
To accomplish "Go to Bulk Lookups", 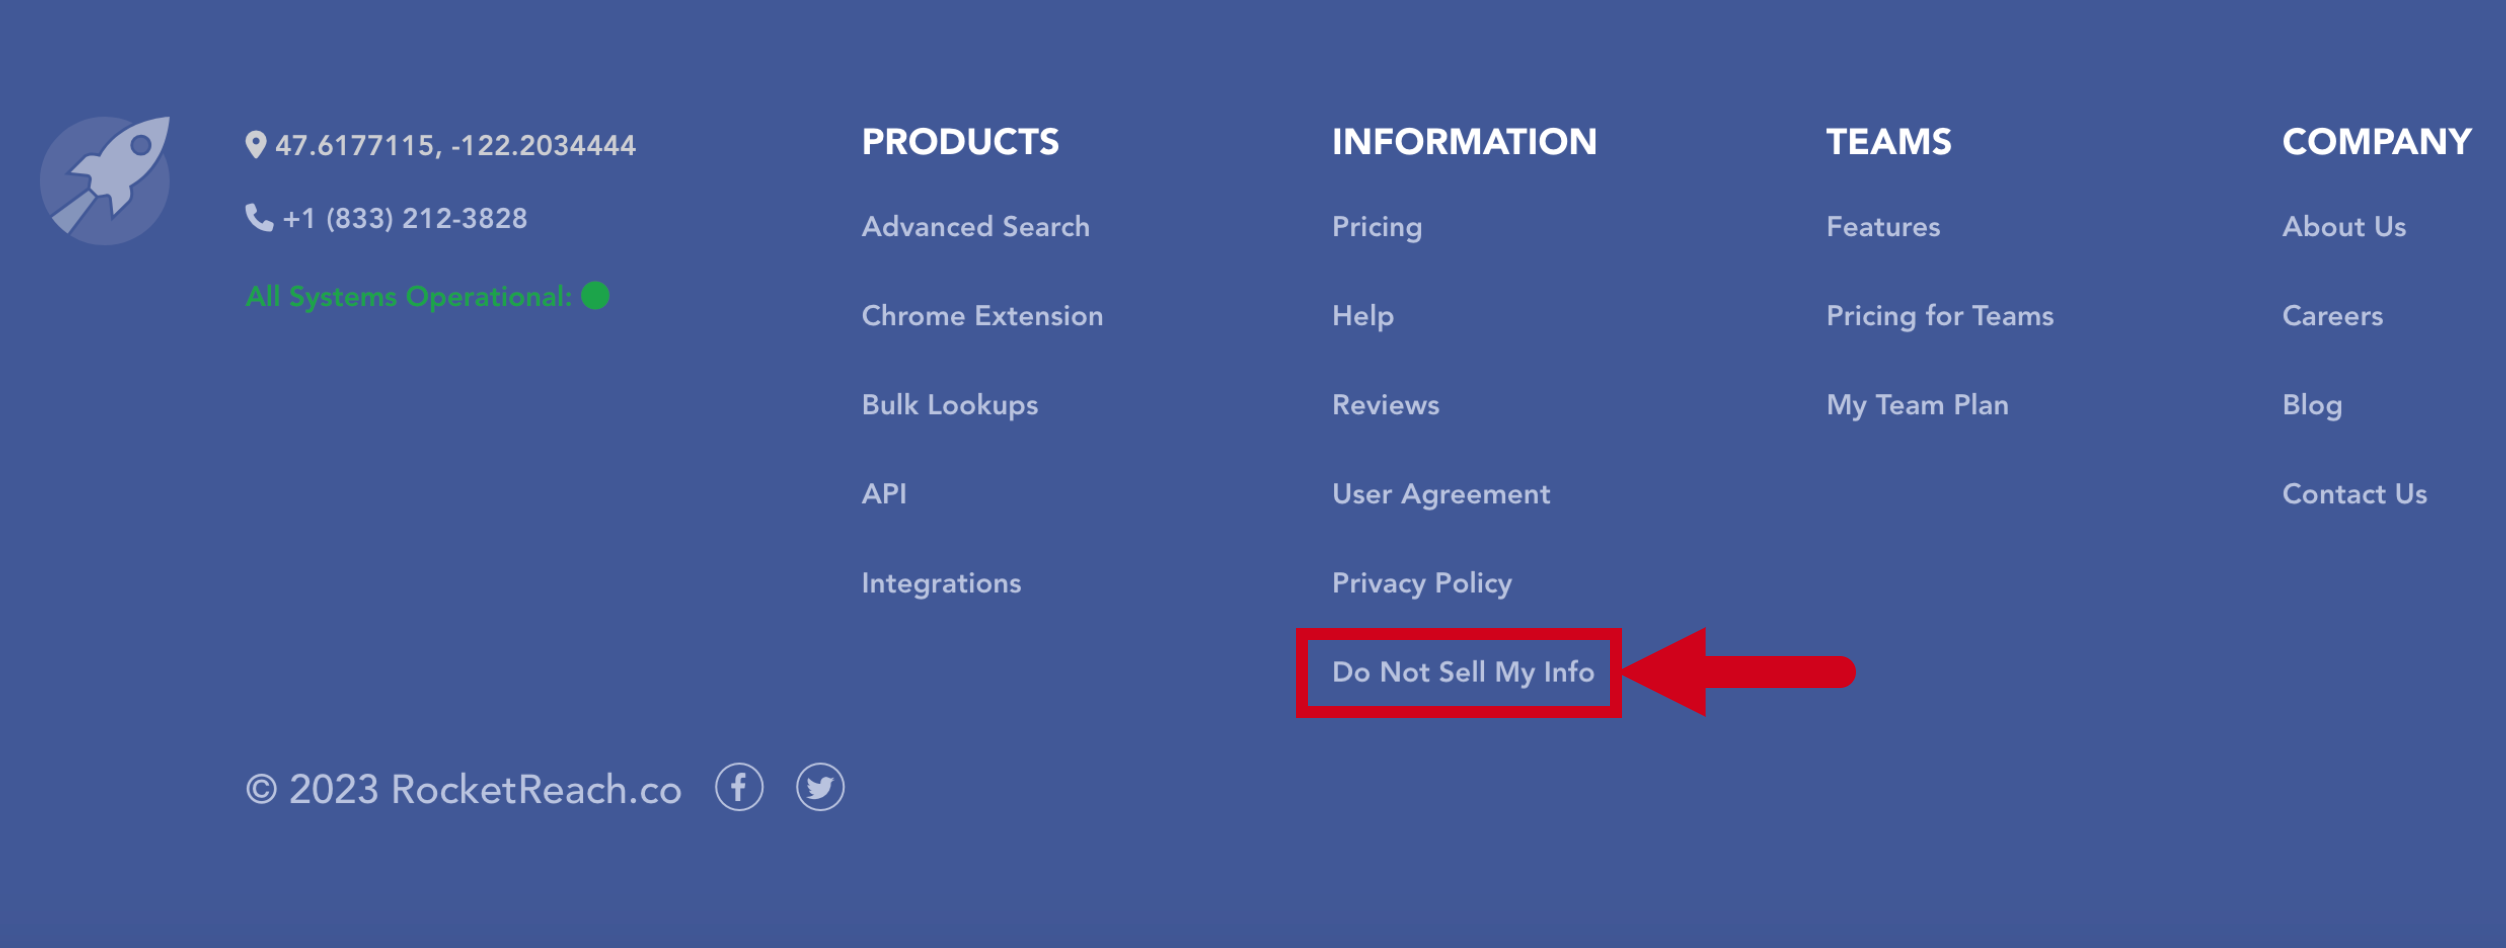I will 949,405.
